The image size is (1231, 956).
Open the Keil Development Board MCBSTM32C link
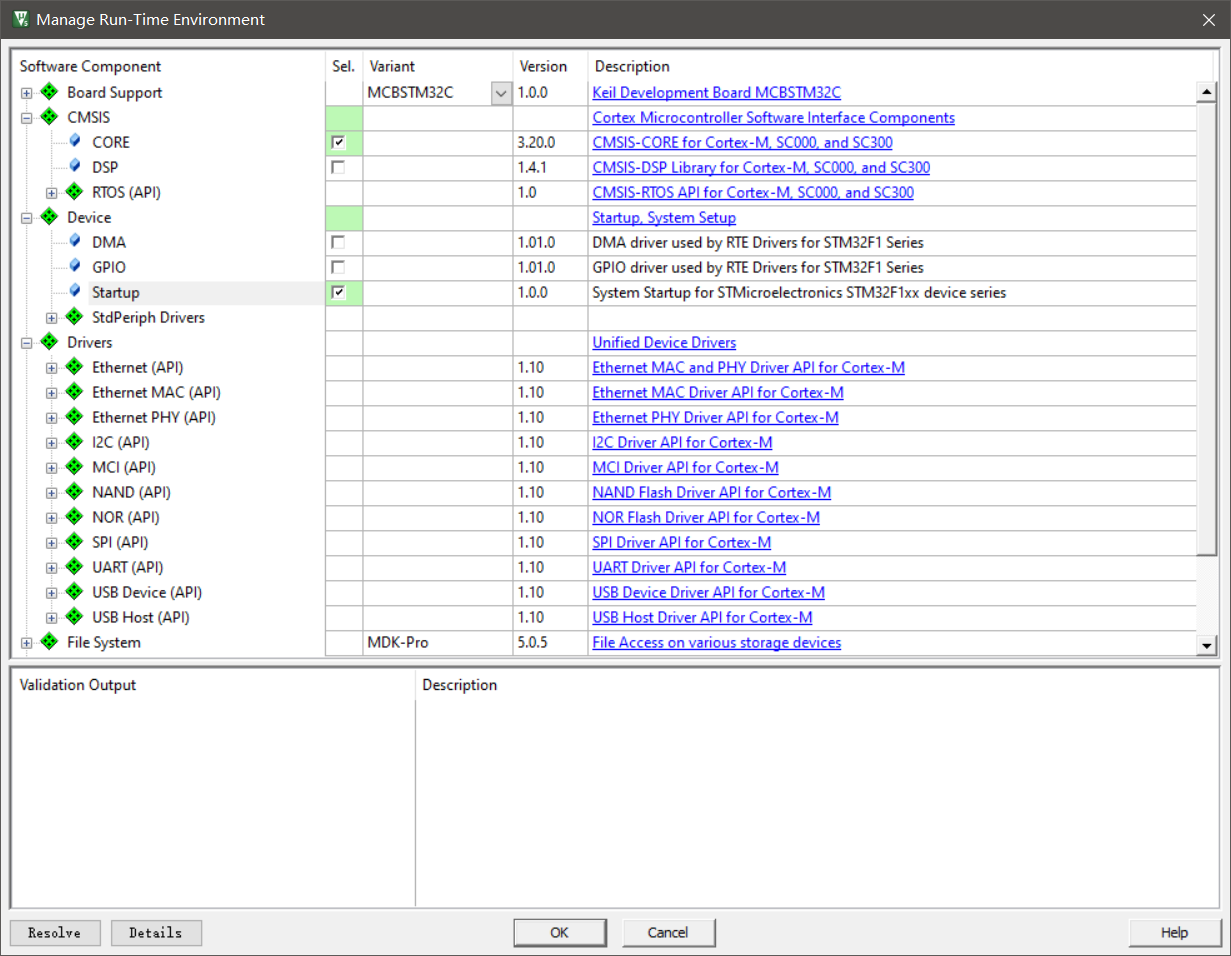[x=717, y=92]
